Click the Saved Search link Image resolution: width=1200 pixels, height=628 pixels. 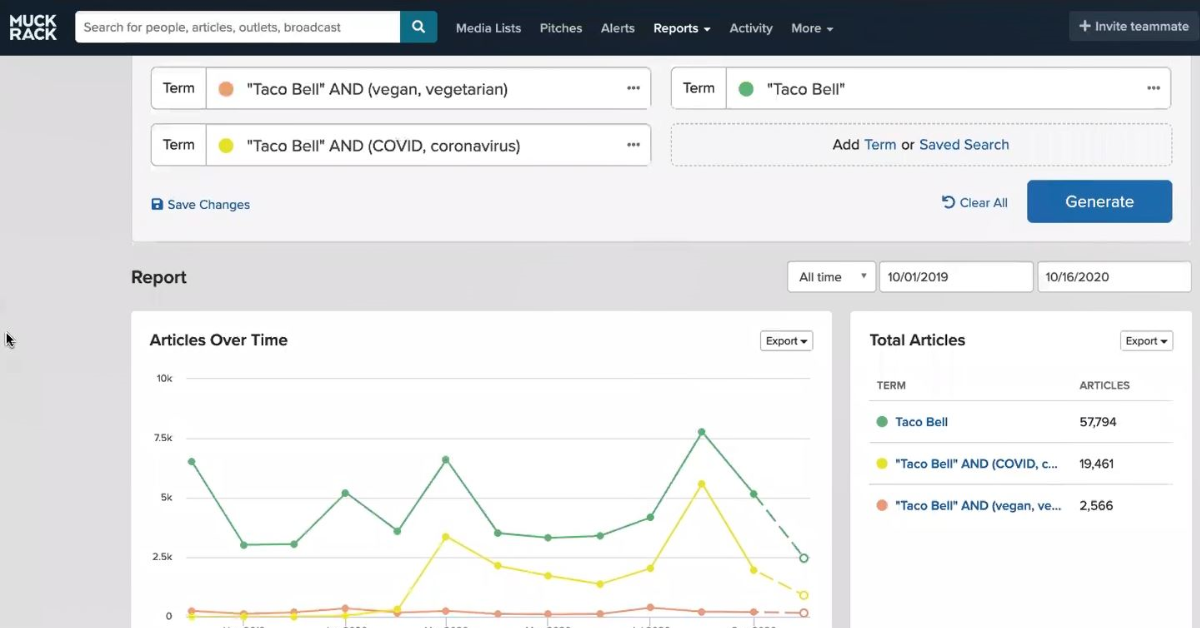click(964, 144)
